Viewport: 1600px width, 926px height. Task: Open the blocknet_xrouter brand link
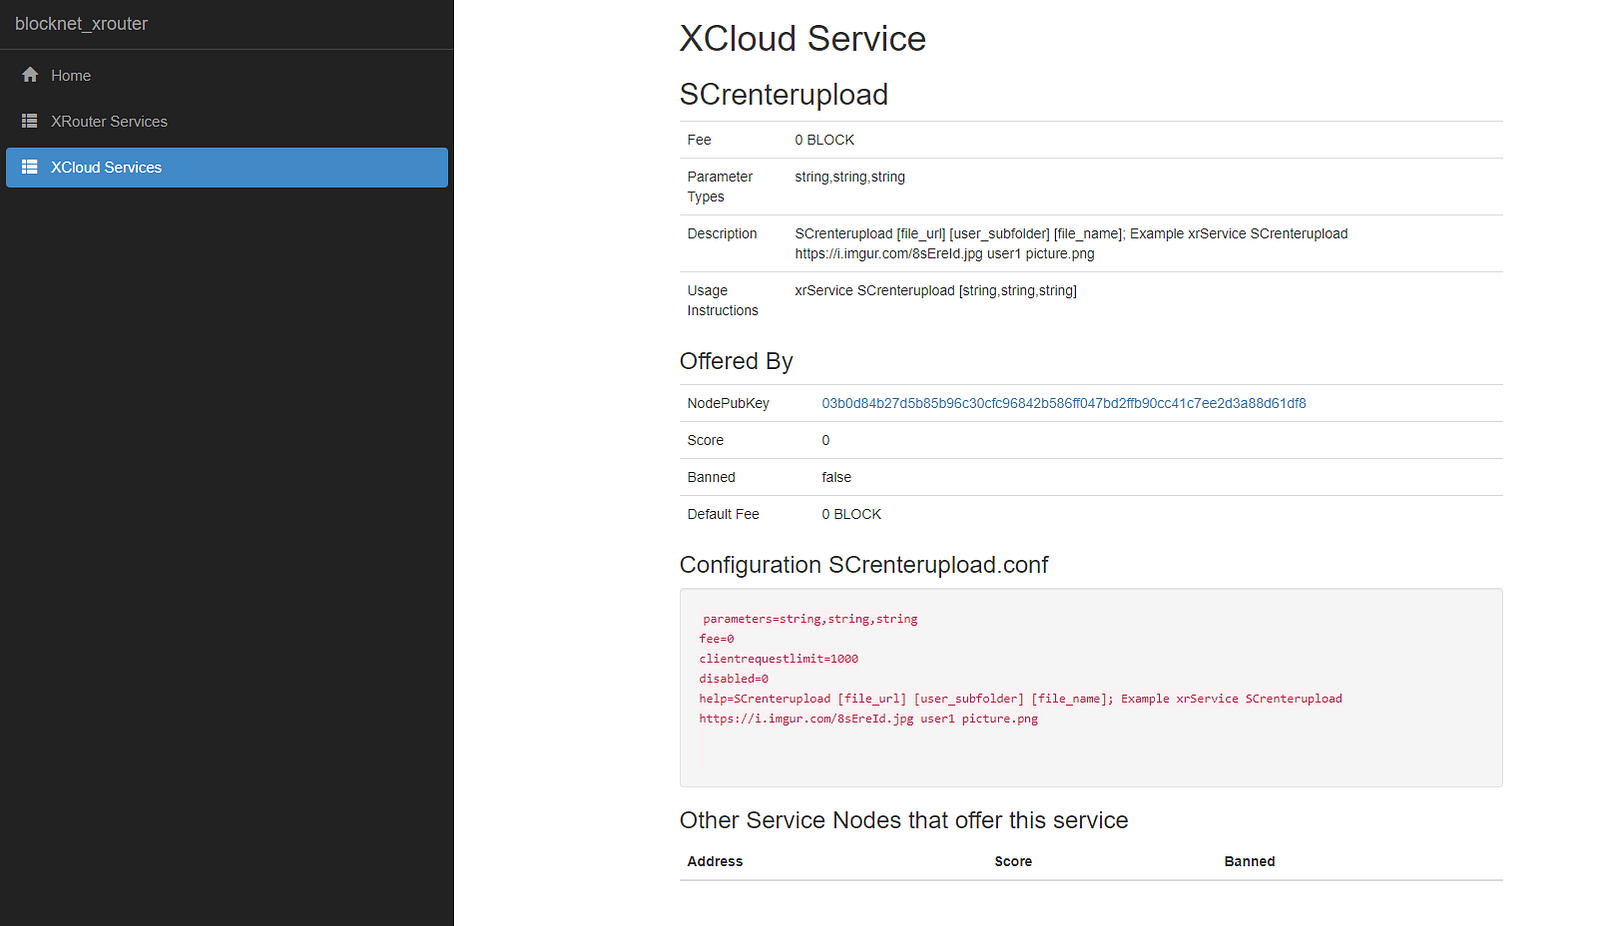point(81,24)
